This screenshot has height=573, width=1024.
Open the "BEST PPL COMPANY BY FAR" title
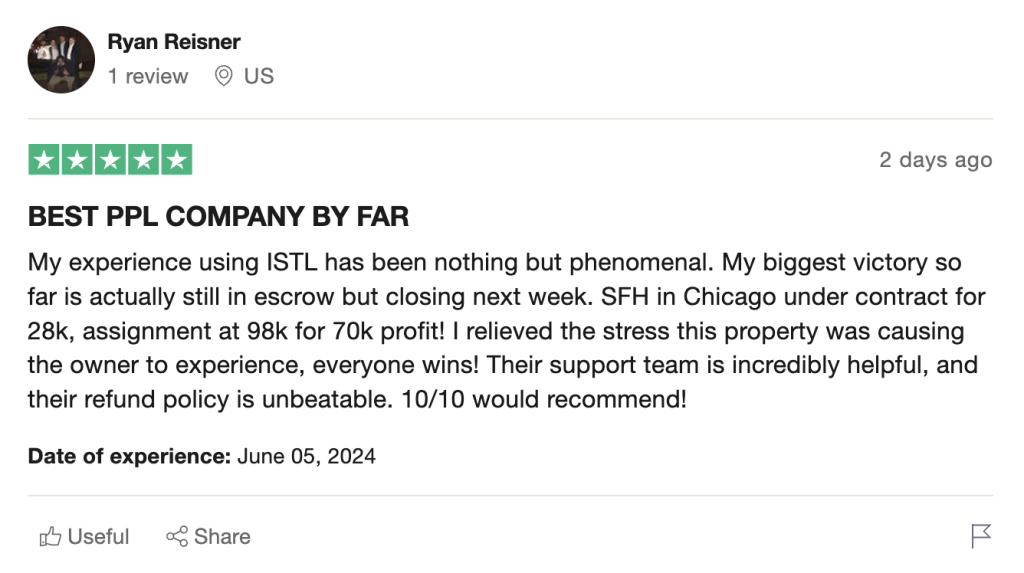point(218,217)
